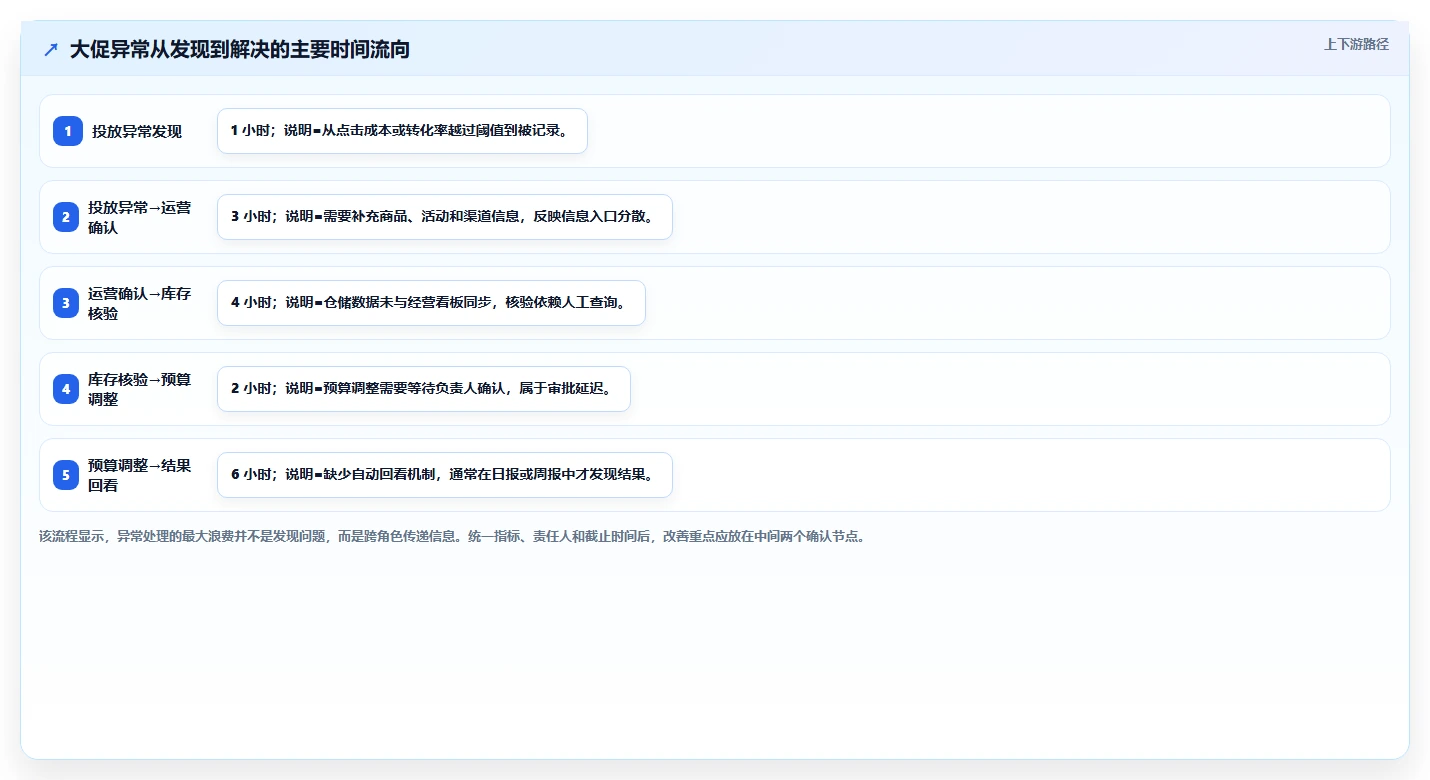
Task: Click the 4 小时 description box
Action: (431, 303)
